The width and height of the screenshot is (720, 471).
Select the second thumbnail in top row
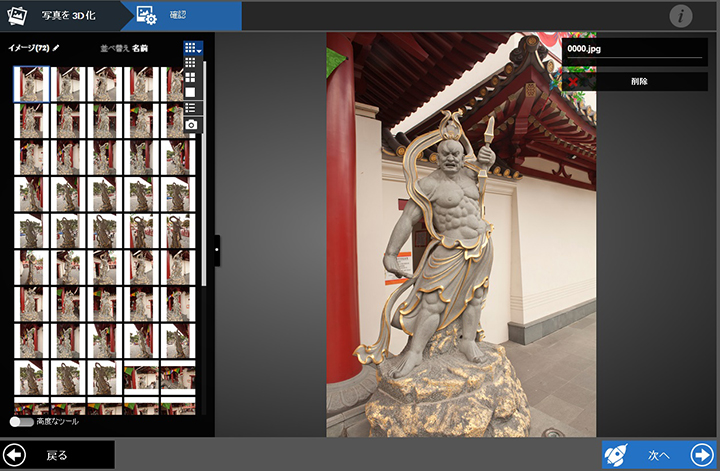(68, 84)
